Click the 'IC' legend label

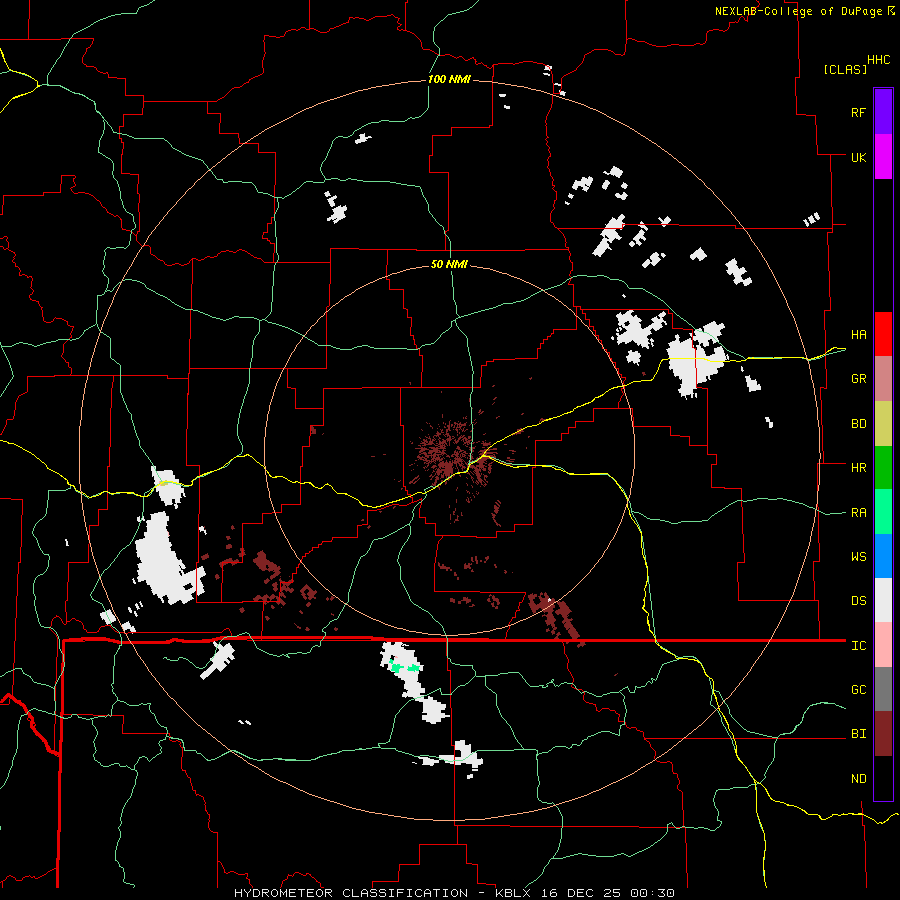(x=858, y=646)
